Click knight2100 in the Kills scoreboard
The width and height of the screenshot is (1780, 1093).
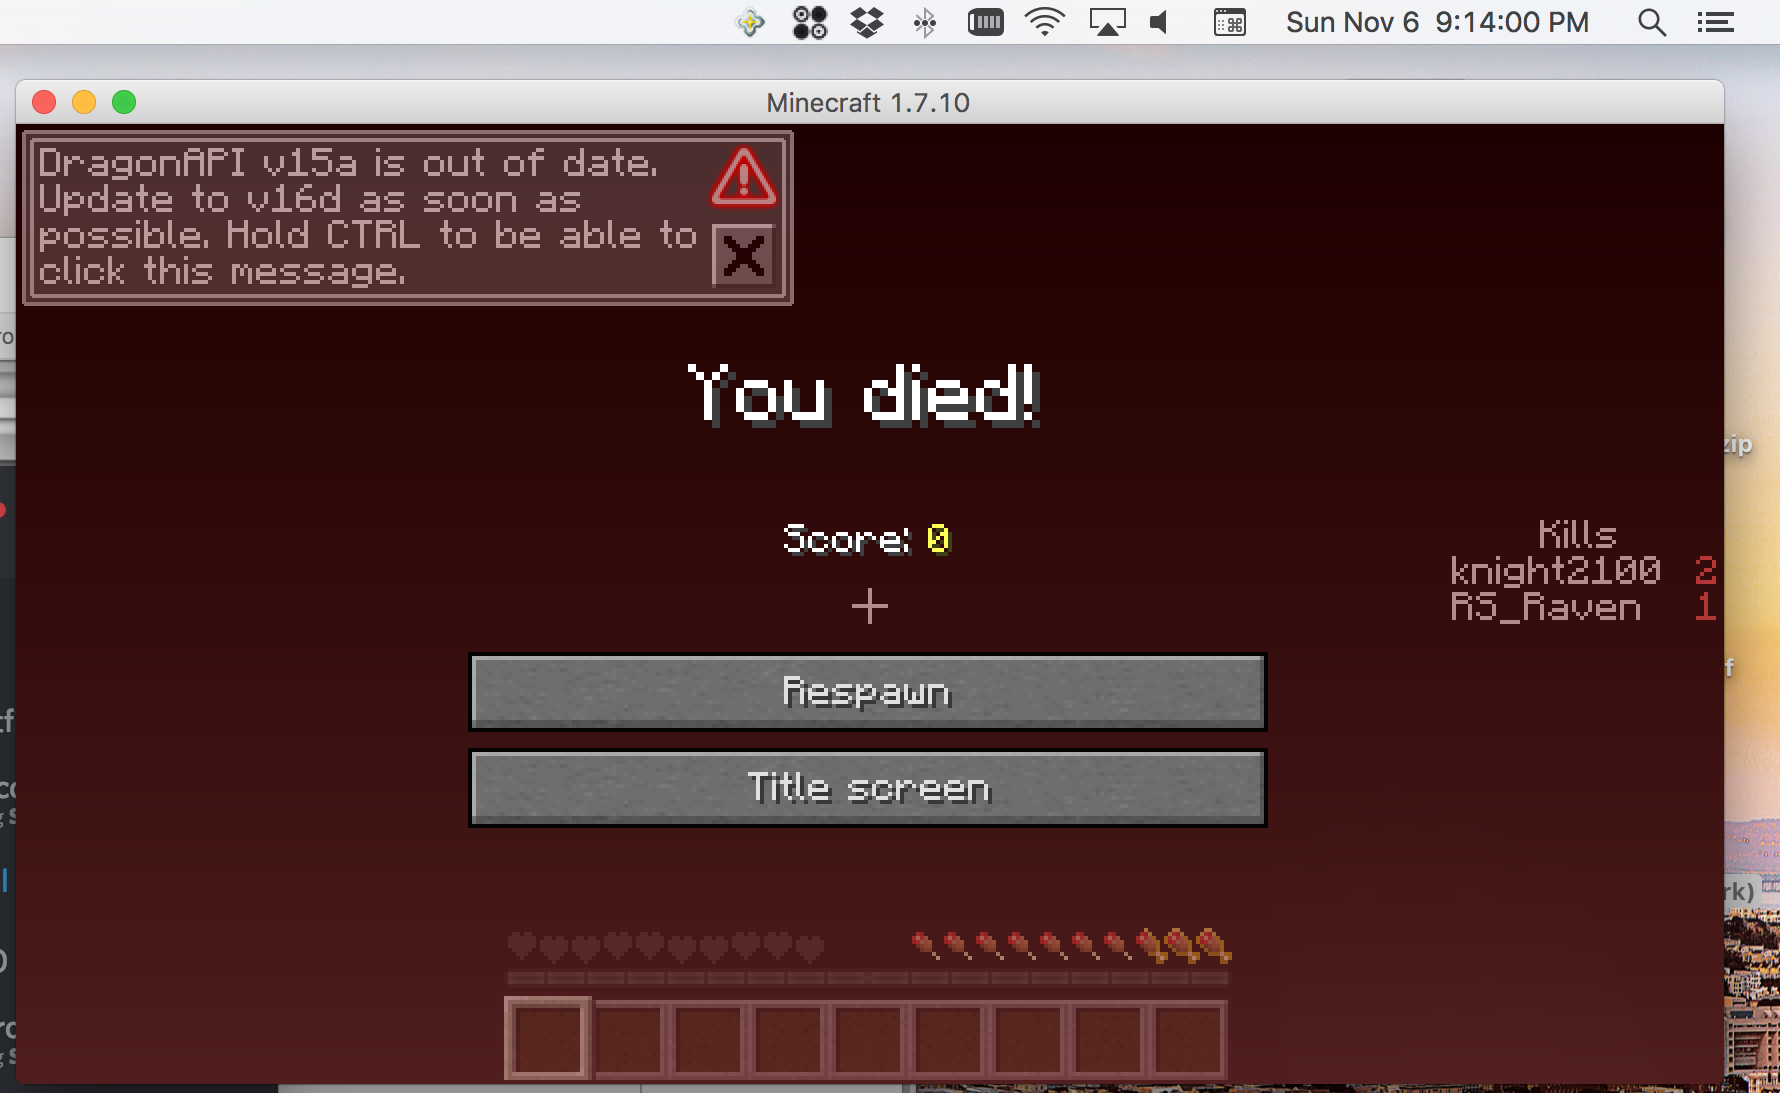point(1555,570)
